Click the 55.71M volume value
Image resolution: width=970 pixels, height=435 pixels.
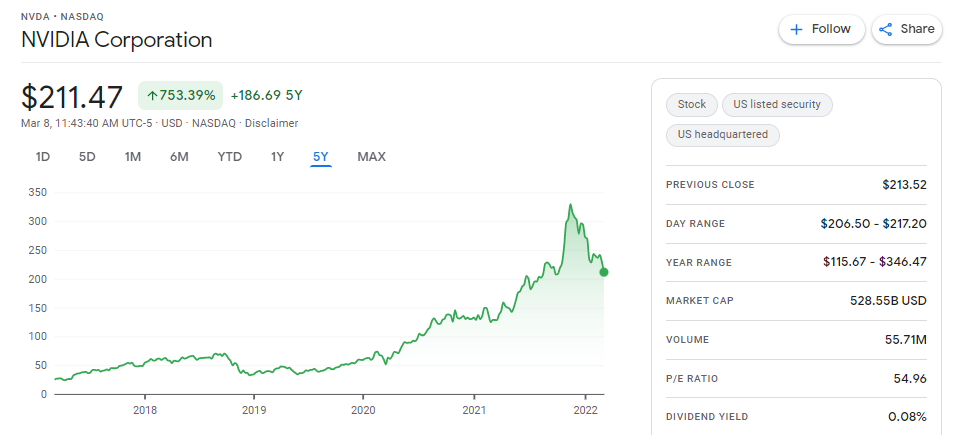(x=906, y=340)
